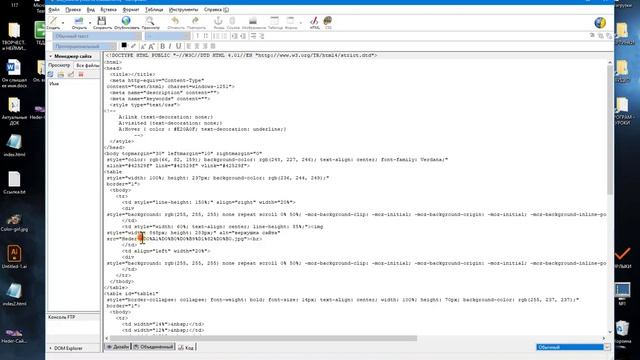Click the edit sites icon in Site Manager

pos(71,74)
